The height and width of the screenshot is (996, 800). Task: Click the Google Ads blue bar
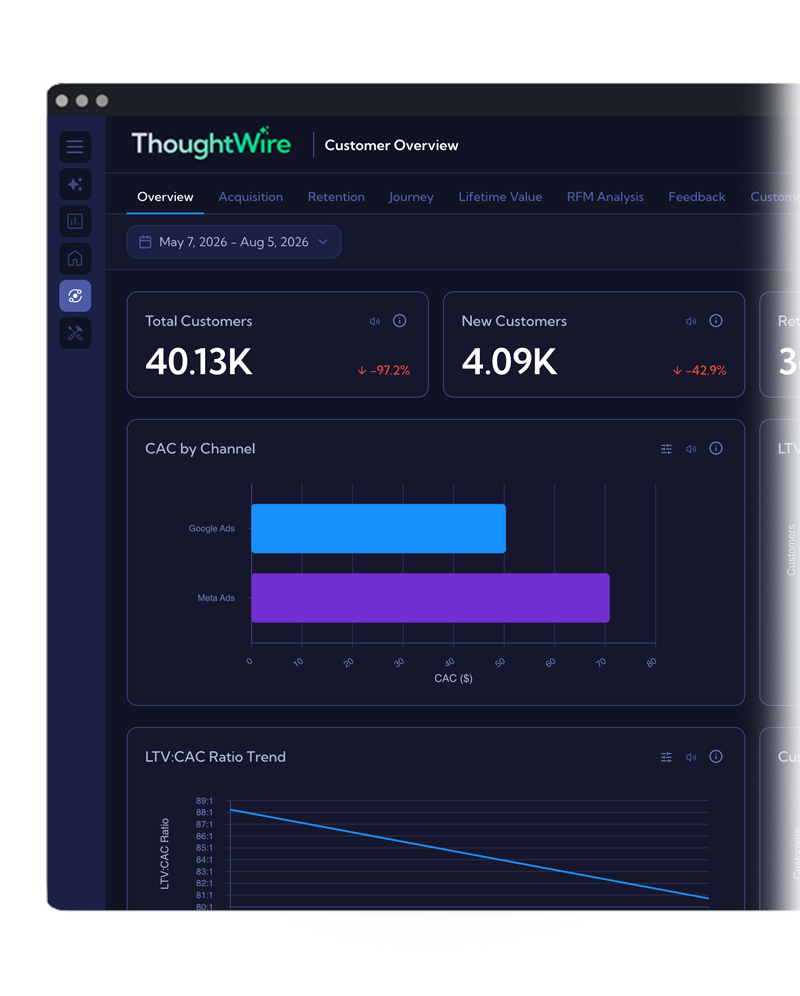379,528
